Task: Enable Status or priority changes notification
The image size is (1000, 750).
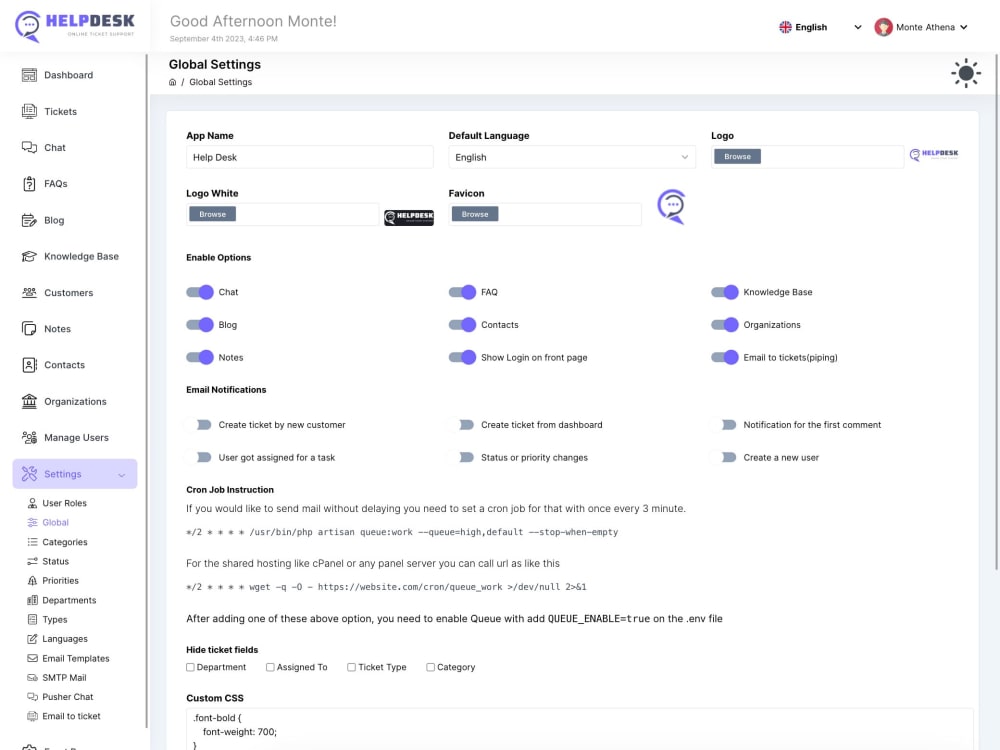Action: [462, 457]
